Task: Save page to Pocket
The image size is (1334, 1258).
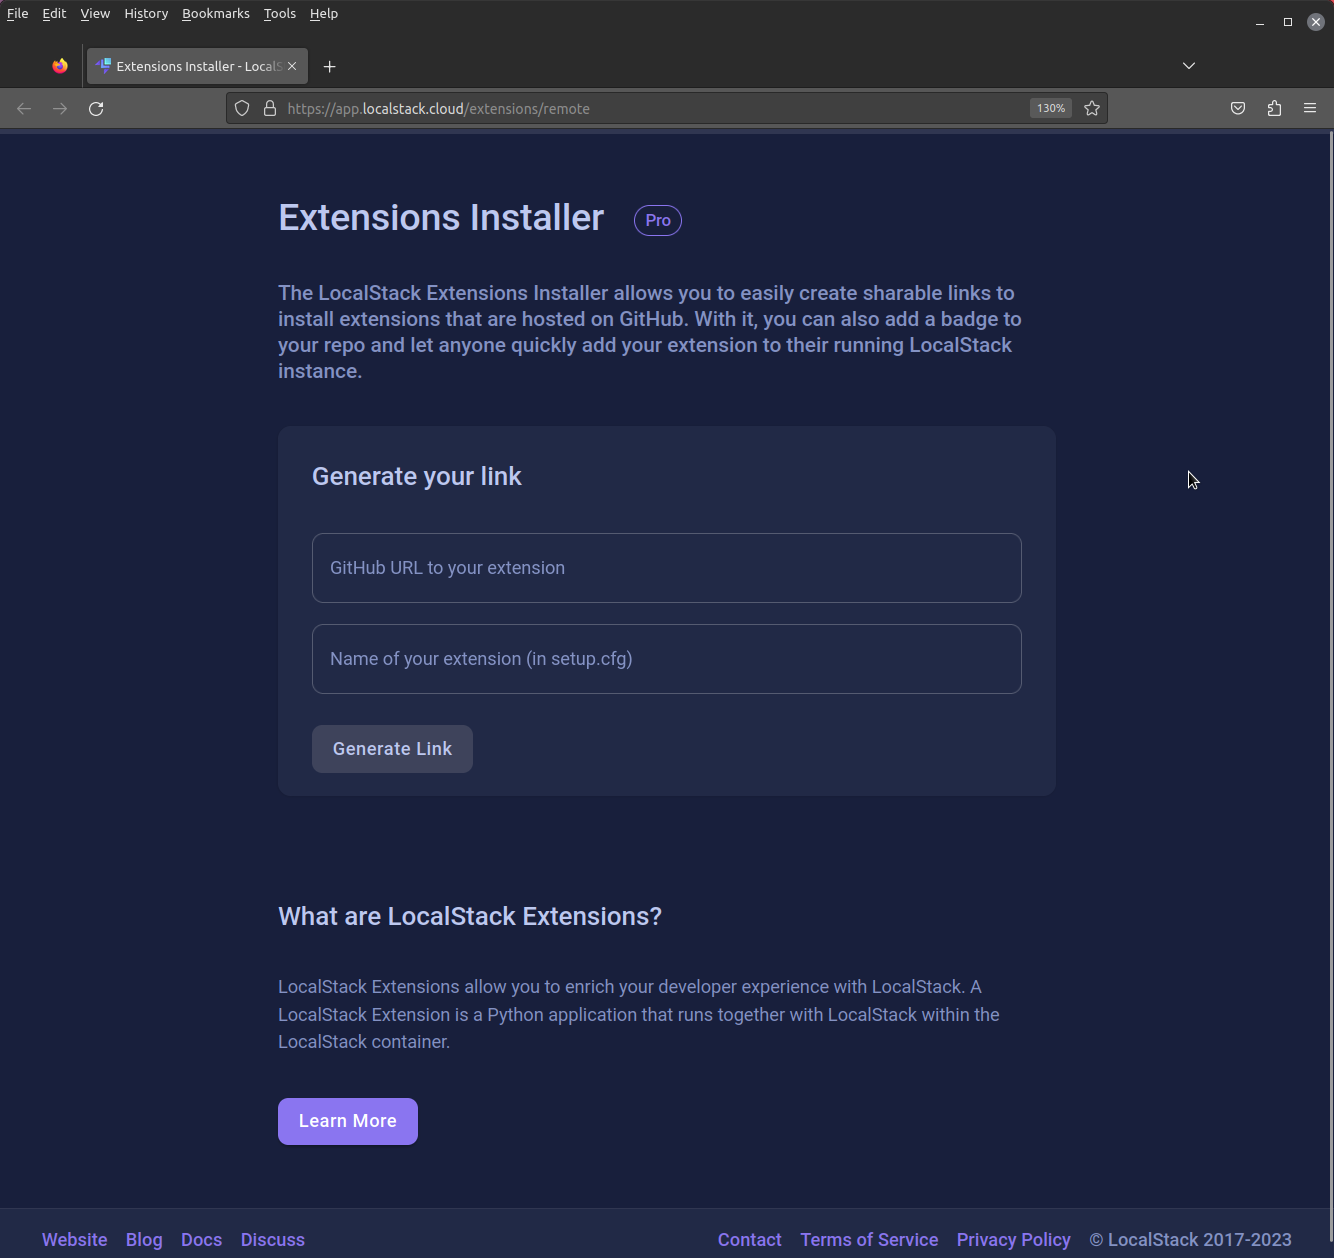Action: point(1238,108)
